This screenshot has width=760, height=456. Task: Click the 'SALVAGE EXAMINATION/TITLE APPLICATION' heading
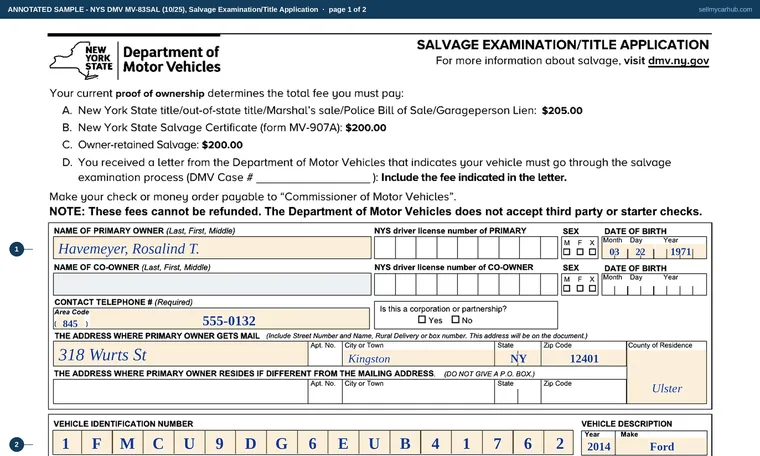(563, 45)
